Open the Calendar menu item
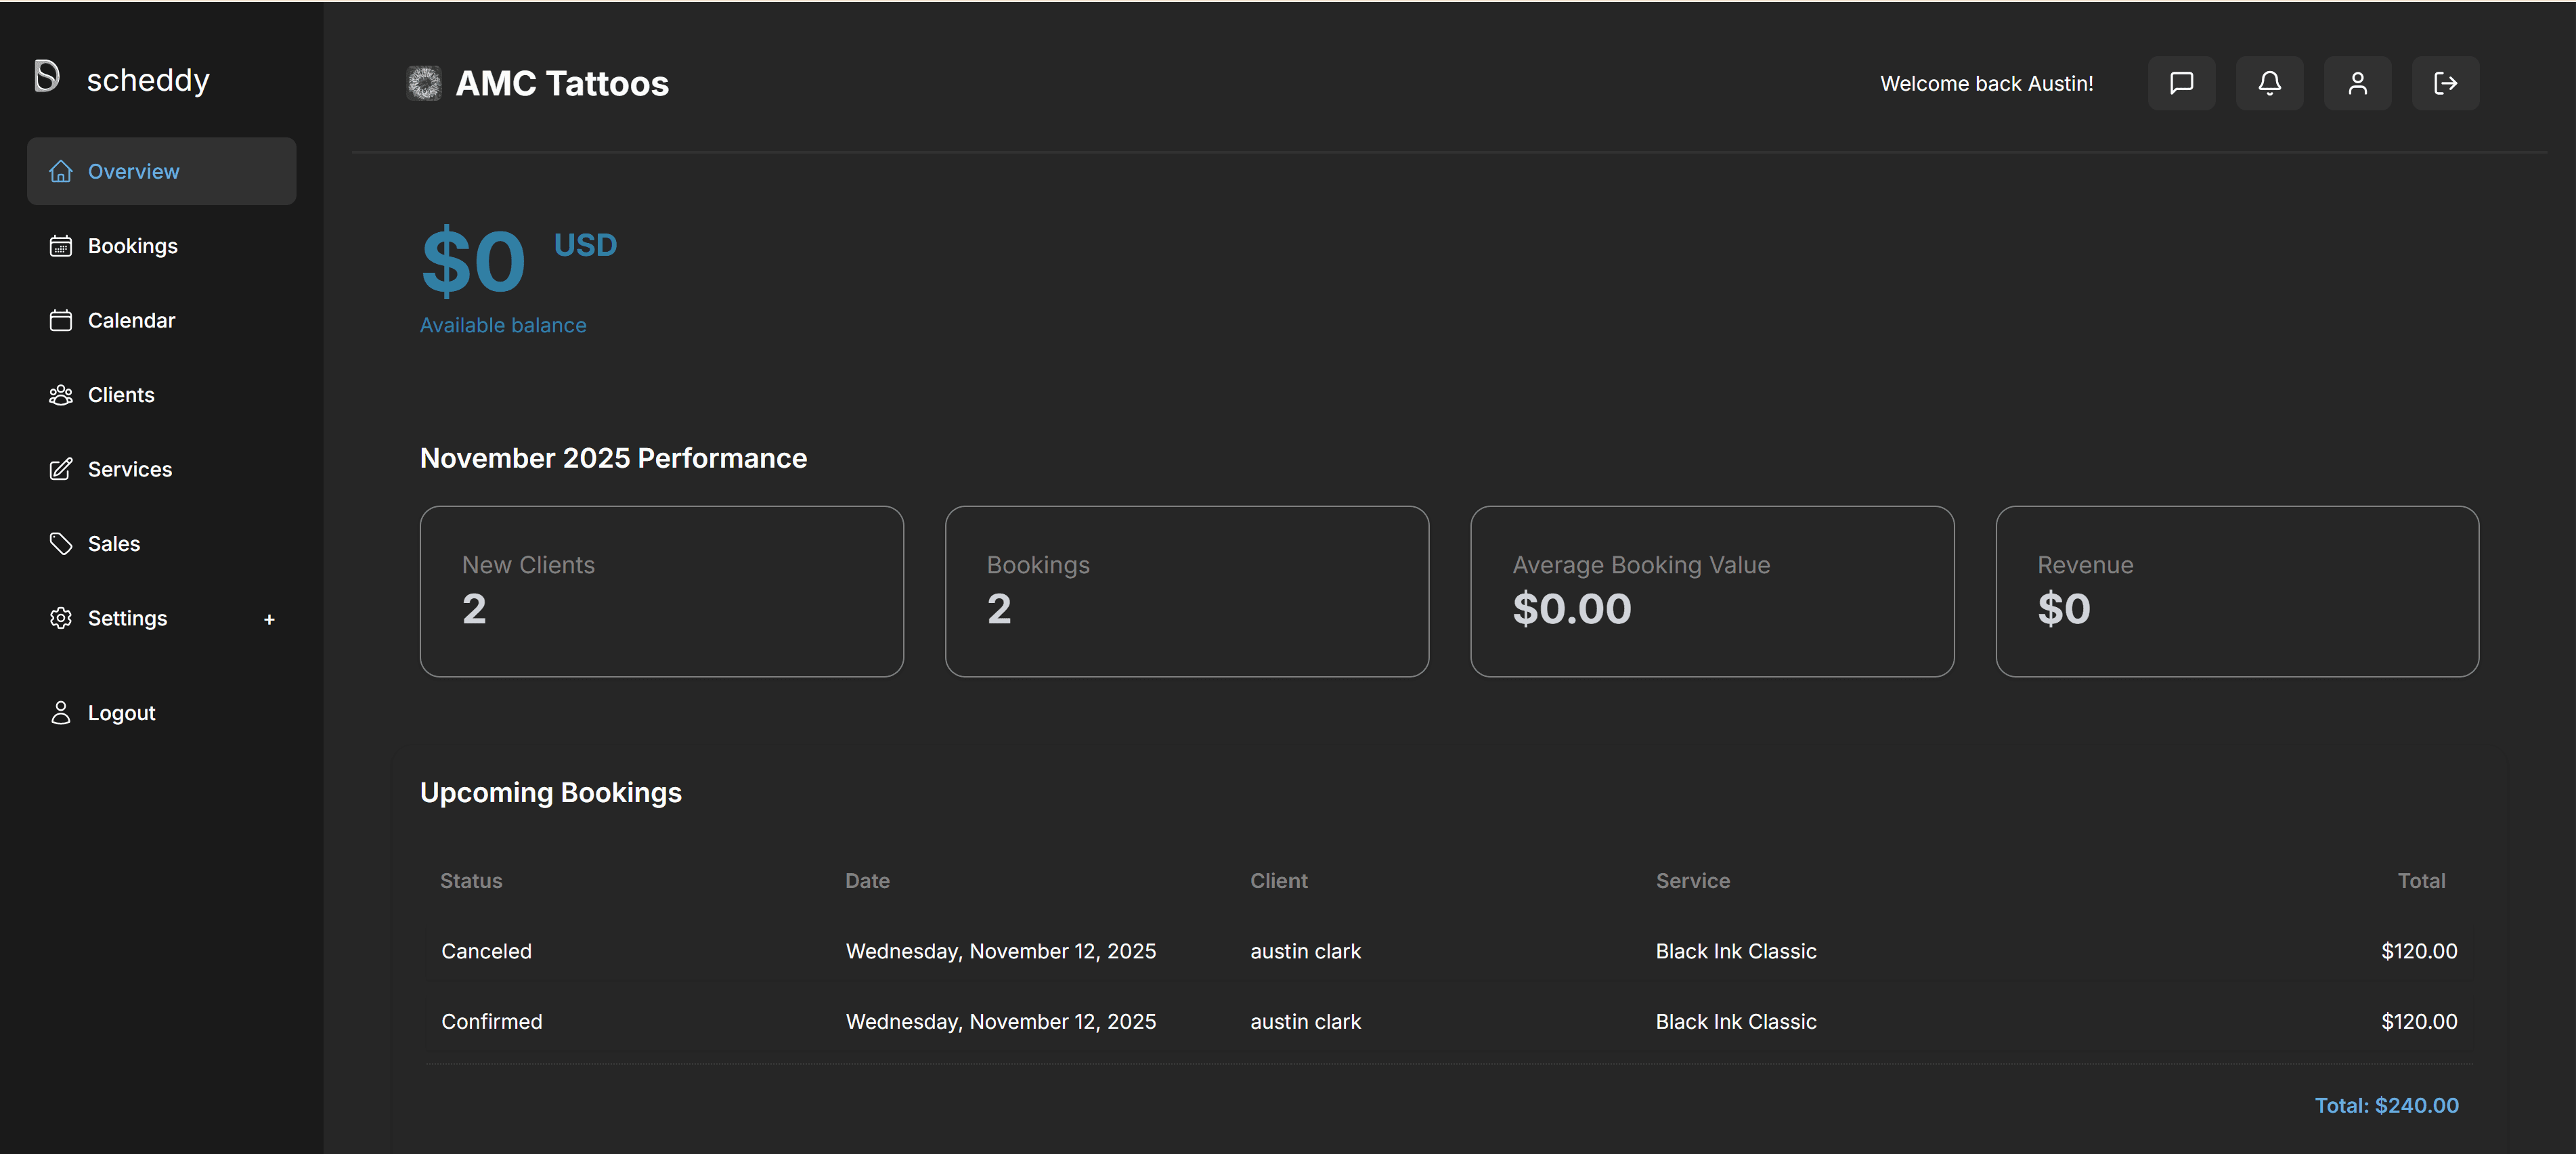The width and height of the screenshot is (2576, 1154). (131, 321)
